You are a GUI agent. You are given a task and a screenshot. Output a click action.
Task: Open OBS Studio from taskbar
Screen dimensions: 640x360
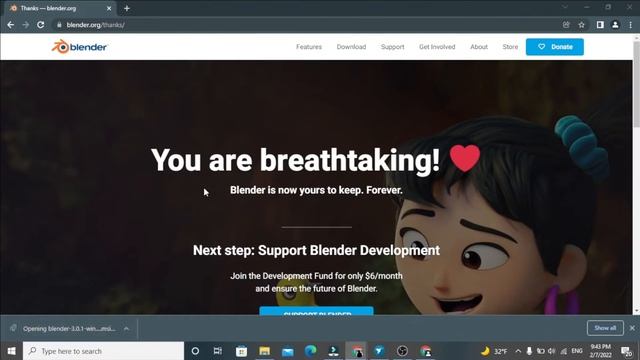(402, 351)
